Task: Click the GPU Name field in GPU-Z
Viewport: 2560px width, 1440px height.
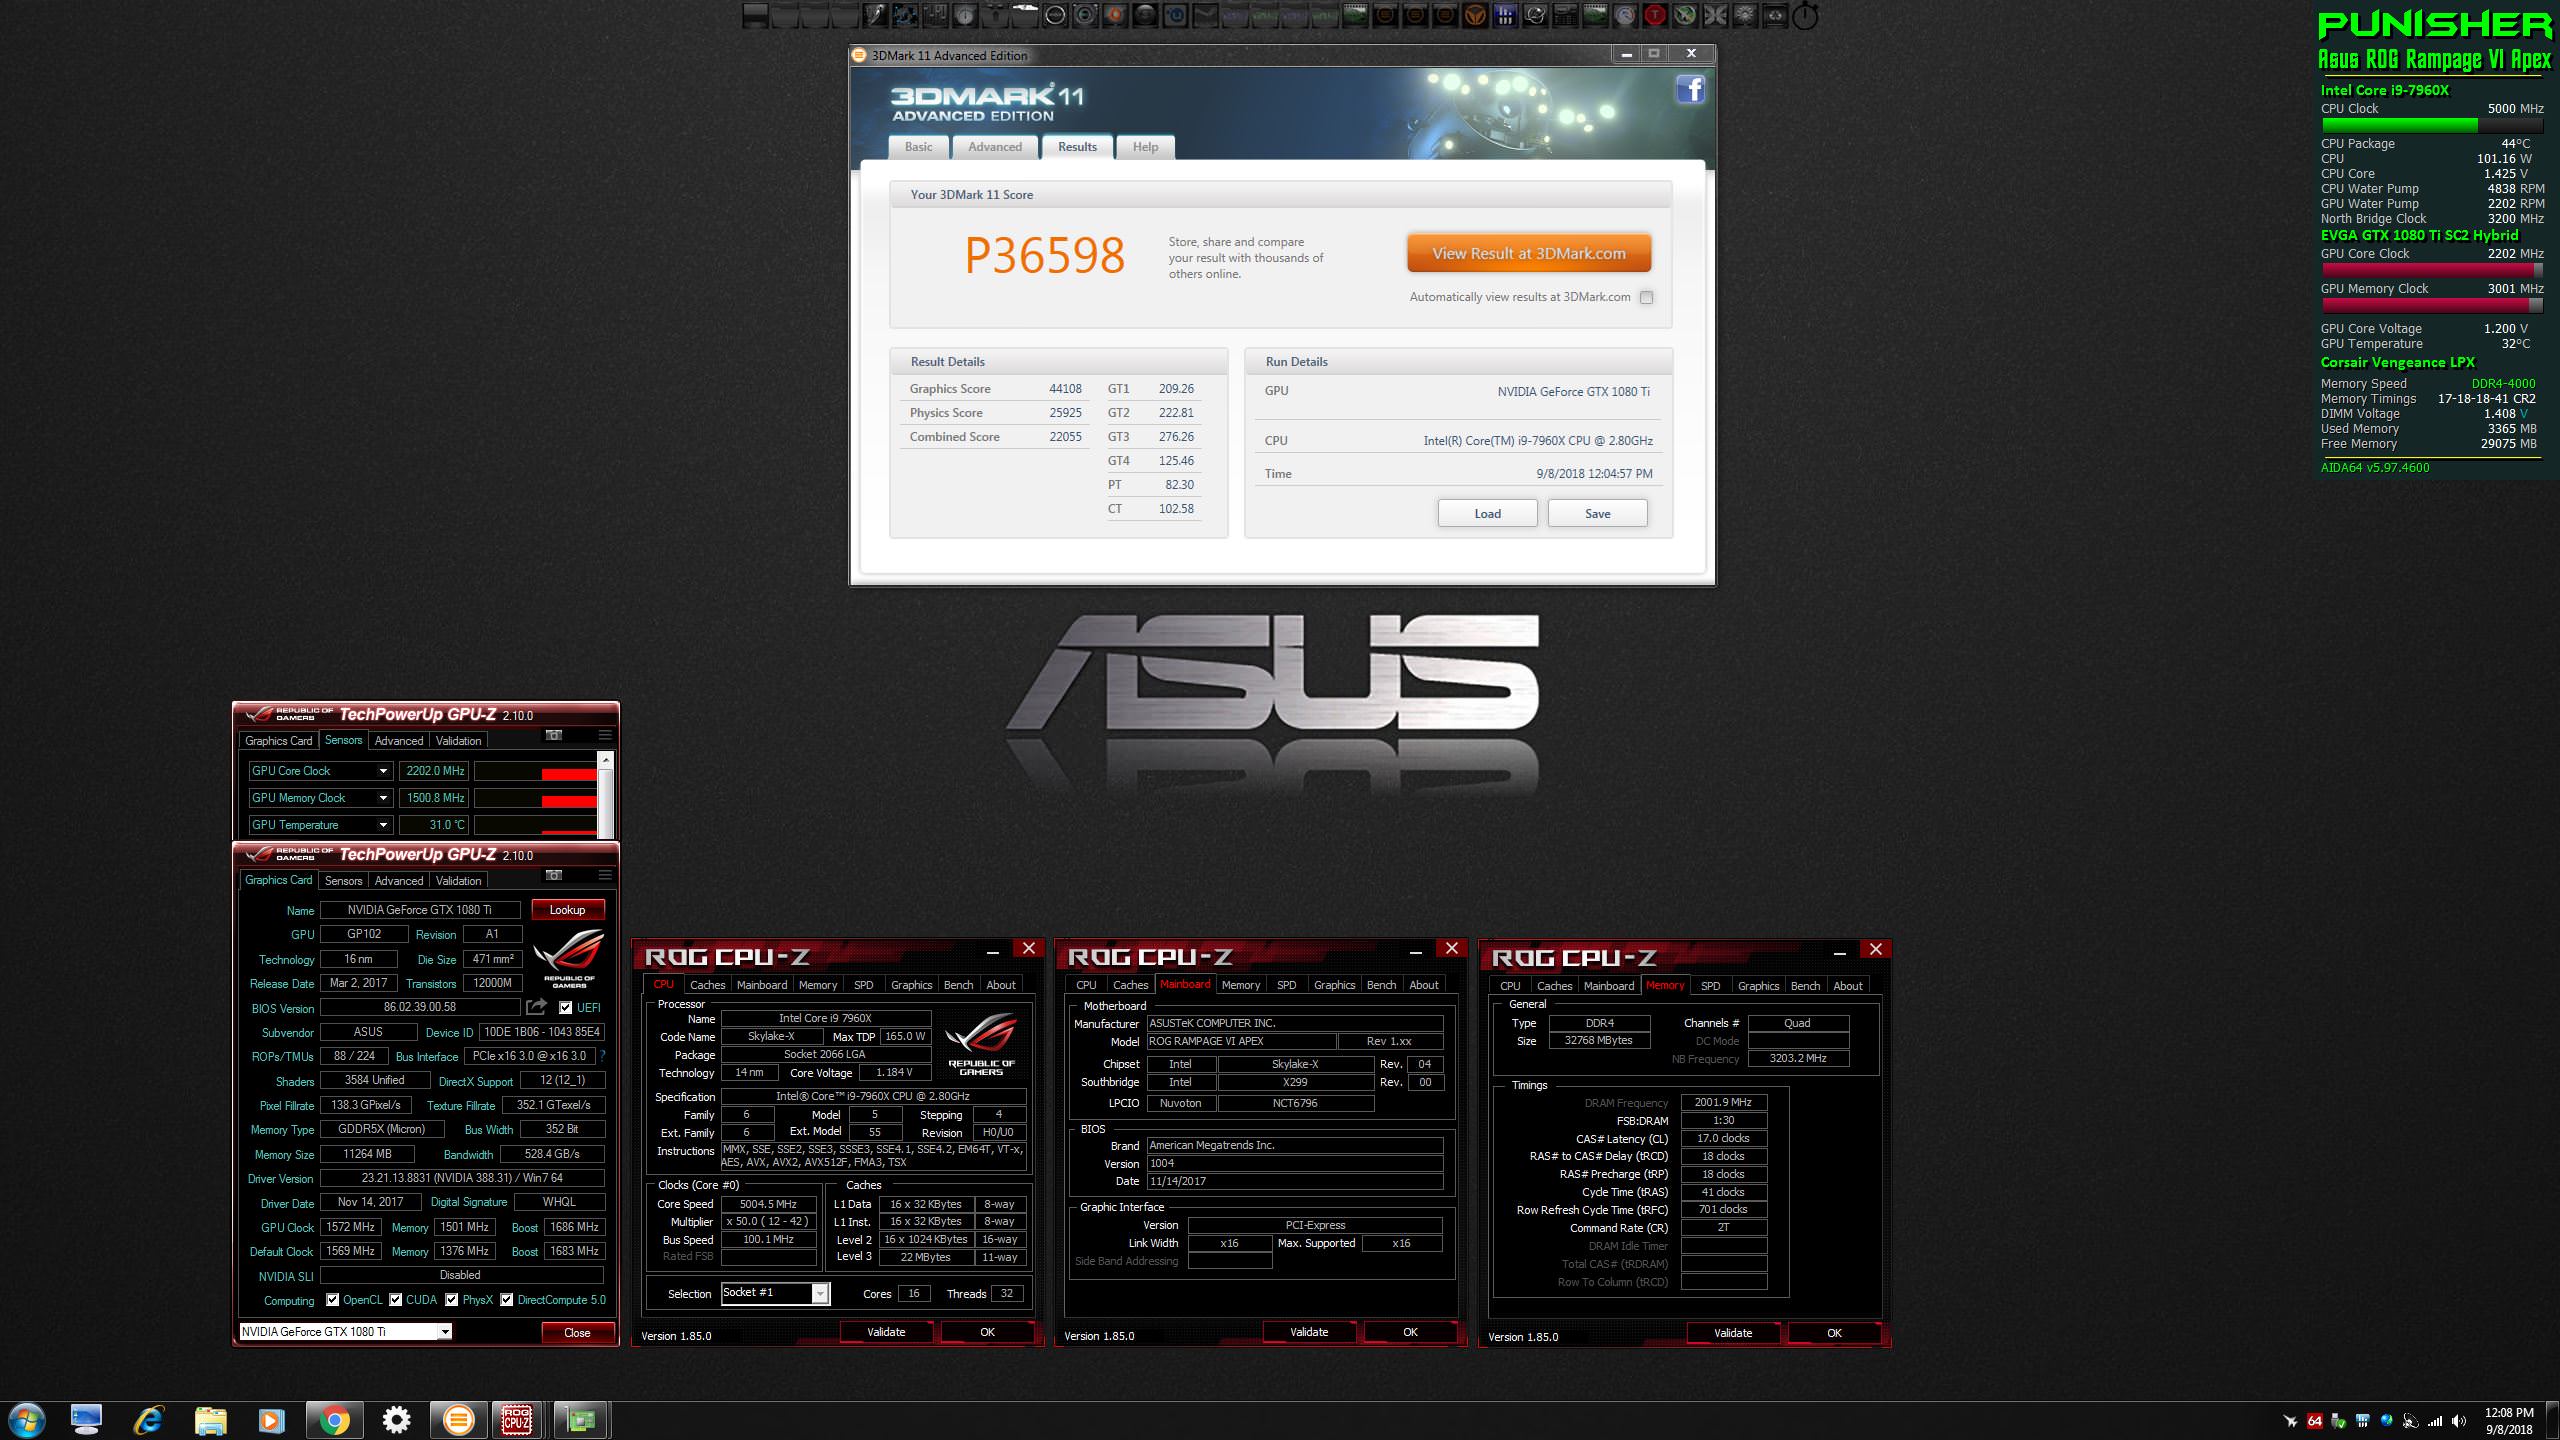Action: click(x=420, y=910)
